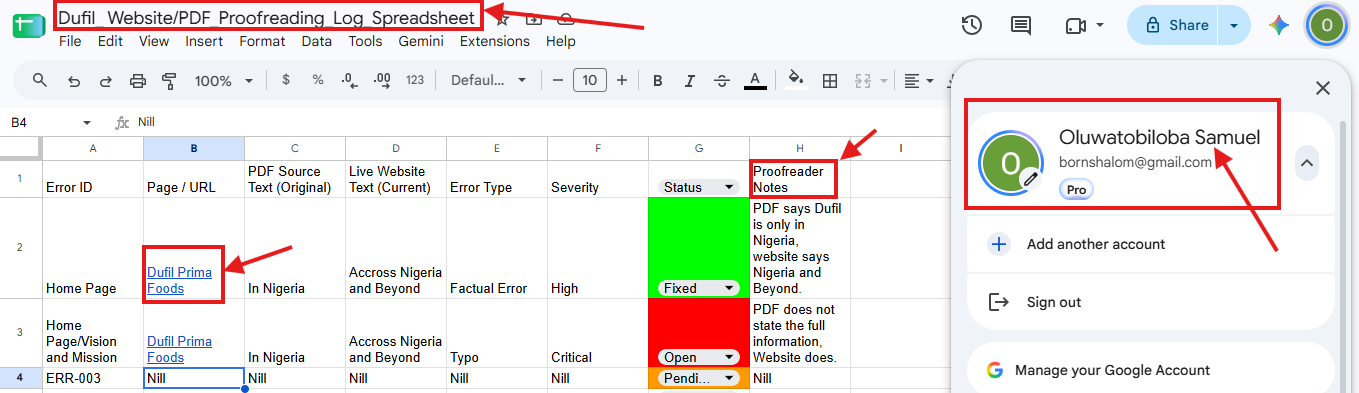Open the Pending status dropdown in row 4
Image resolution: width=1359 pixels, height=393 pixels.
pyautogui.click(x=699, y=378)
